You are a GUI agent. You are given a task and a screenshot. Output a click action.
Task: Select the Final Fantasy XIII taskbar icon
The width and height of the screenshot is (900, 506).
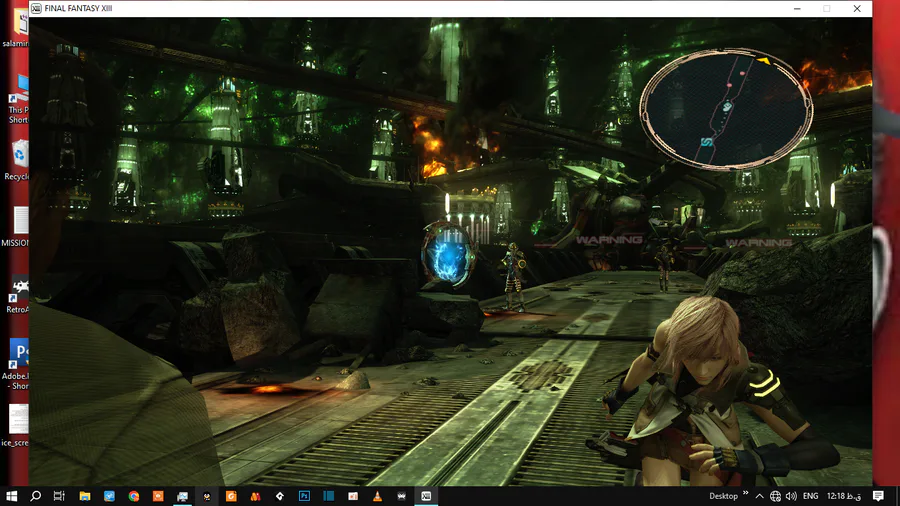[x=426, y=496]
